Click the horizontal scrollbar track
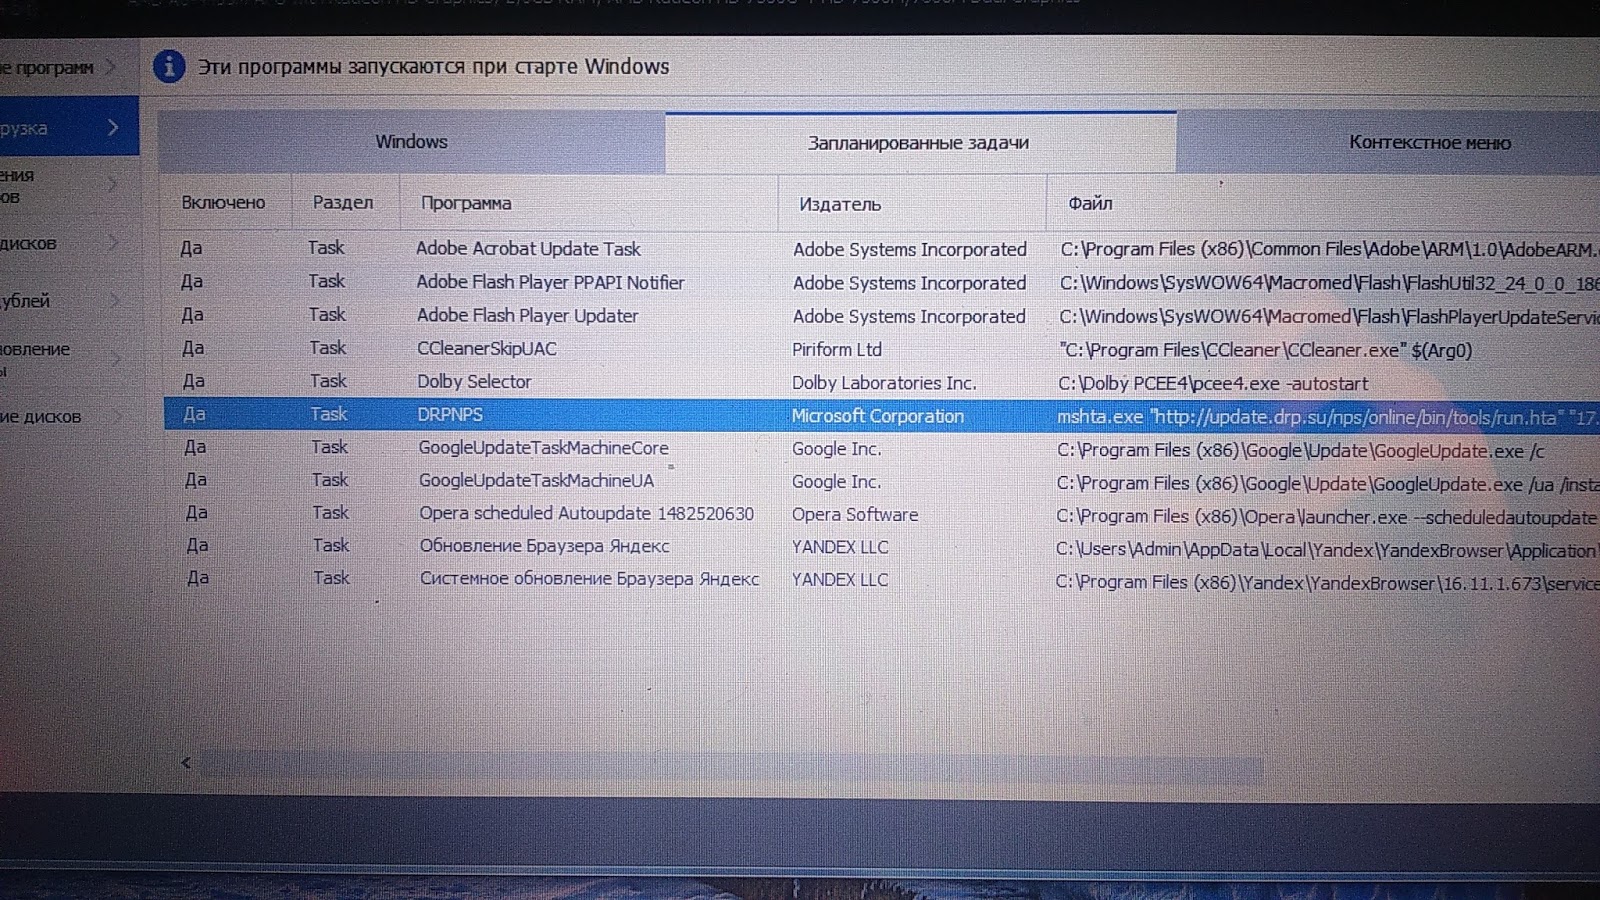The image size is (1600, 900). (730, 766)
